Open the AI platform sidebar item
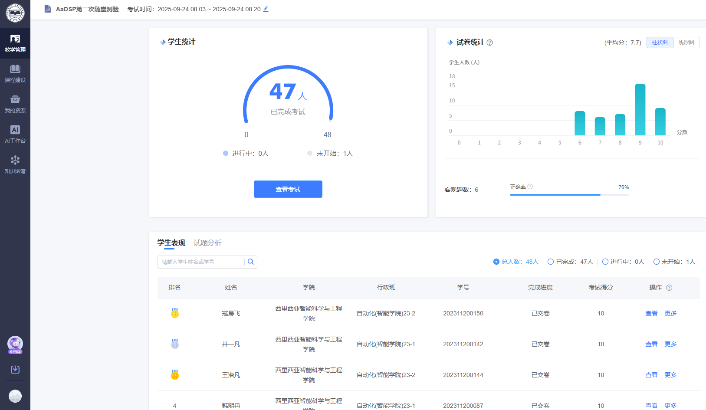Image resolution: width=706 pixels, height=410 pixels. point(15,133)
